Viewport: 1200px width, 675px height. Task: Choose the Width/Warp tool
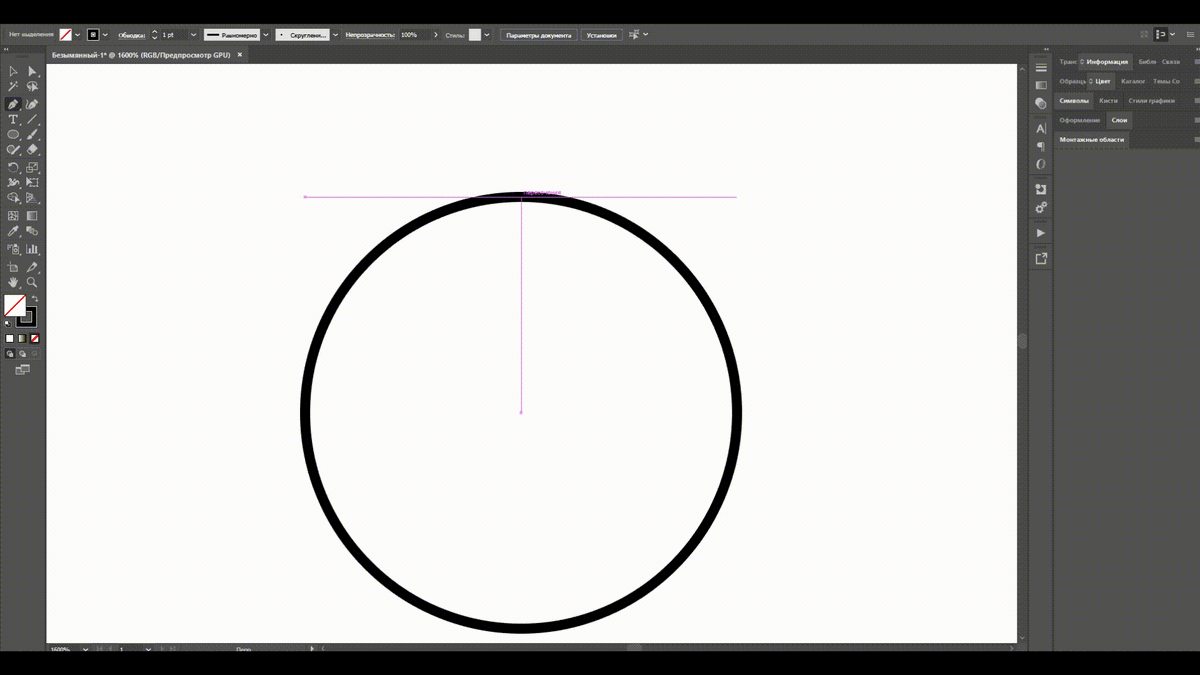click(x=13, y=182)
